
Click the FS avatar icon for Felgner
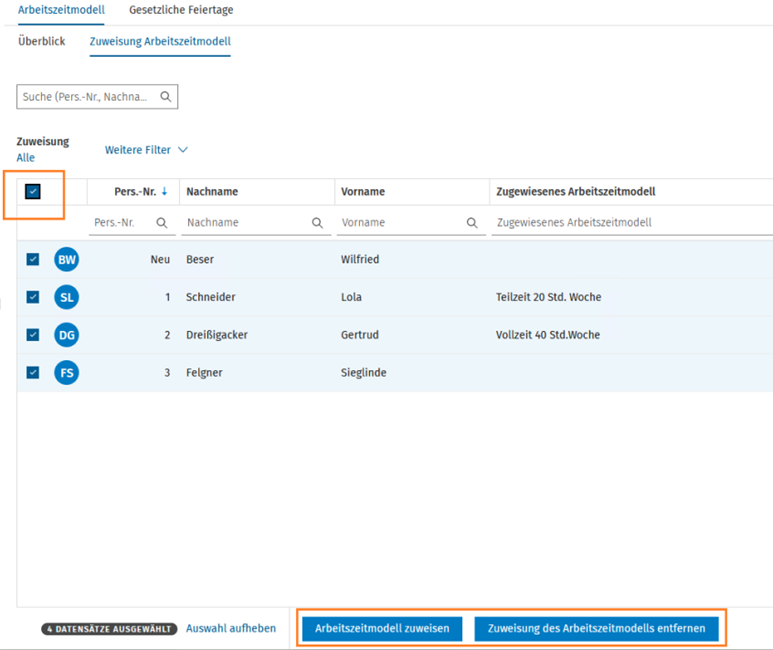(x=67, y=373)
